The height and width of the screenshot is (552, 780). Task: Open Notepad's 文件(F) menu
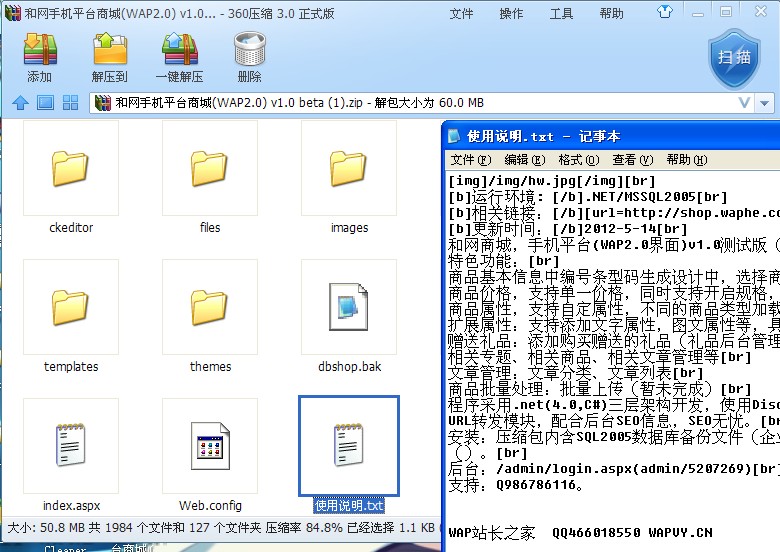(471, 160)
